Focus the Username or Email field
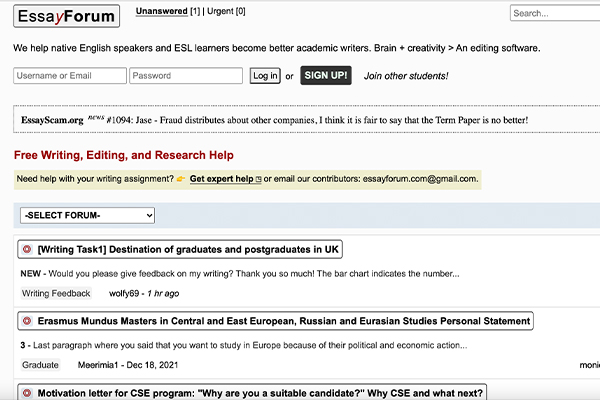This screenshot has width=600, height=400. pos(70,76)
